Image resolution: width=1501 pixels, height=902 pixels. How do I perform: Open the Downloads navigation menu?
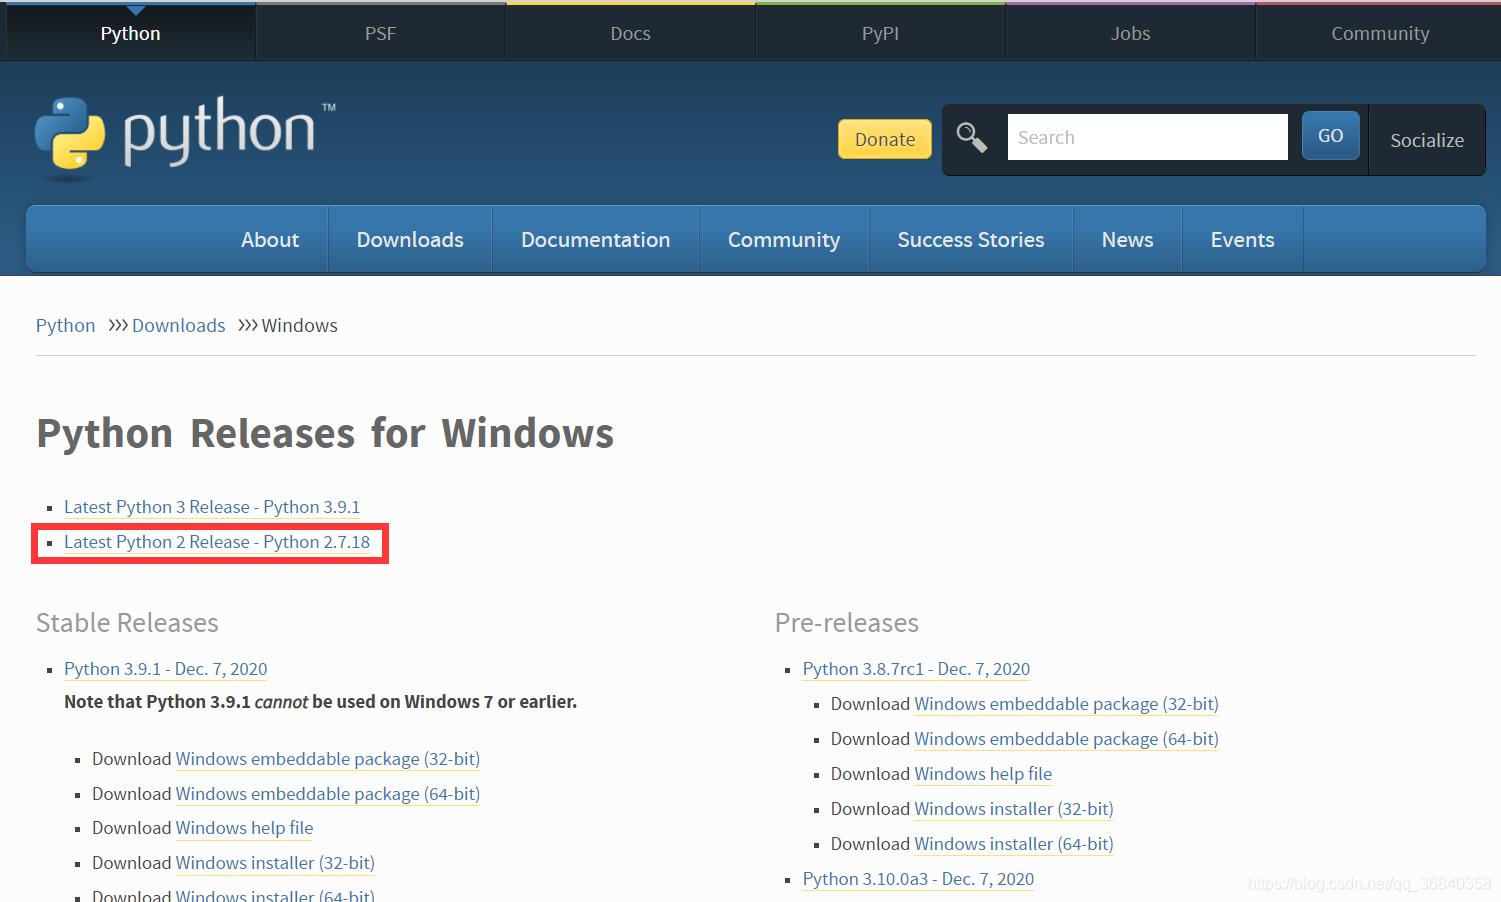[x=410, y=240]
